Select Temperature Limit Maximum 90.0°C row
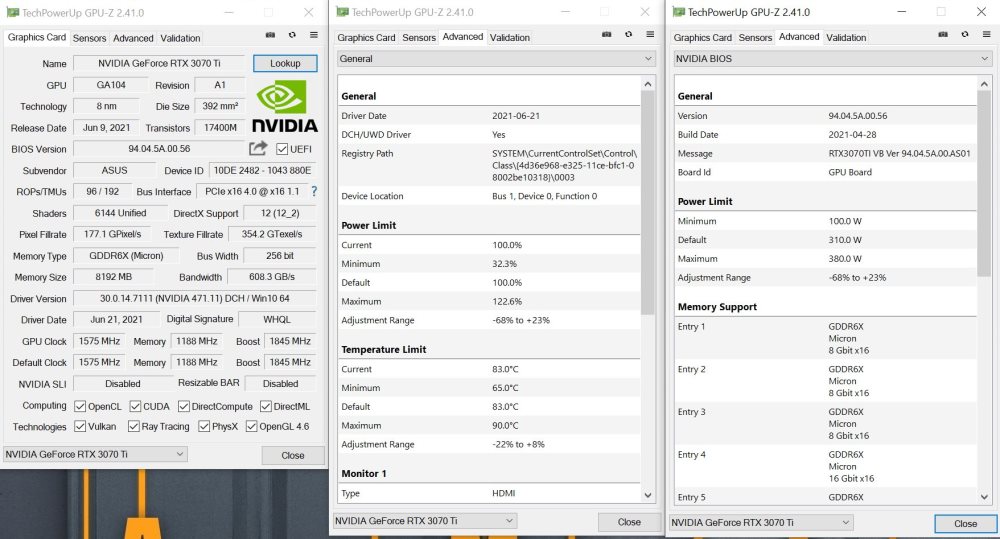The width and height of the screenshot is (1000, 539). point(489,425)
